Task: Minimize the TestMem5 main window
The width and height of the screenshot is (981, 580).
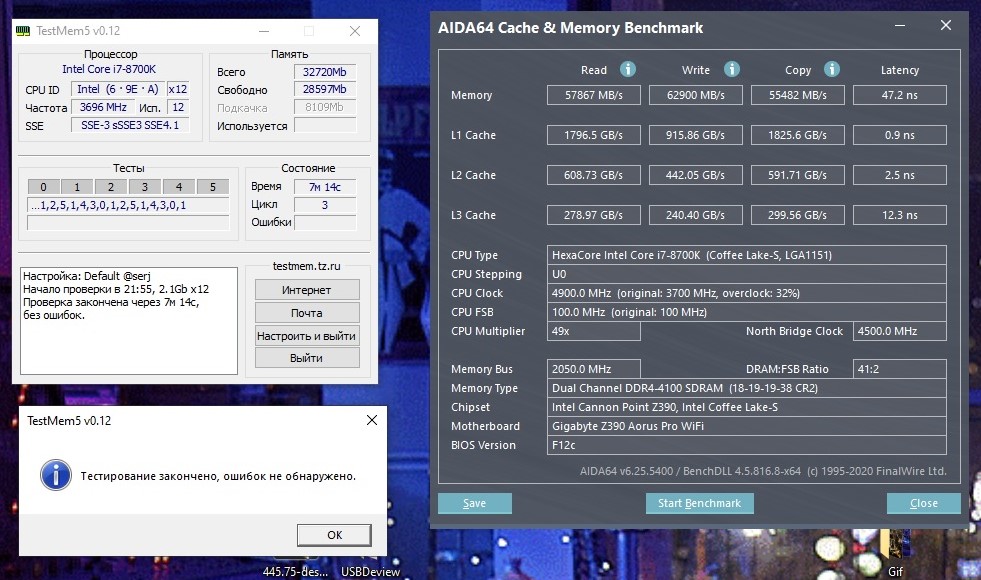Action: [x=264, y=31]
